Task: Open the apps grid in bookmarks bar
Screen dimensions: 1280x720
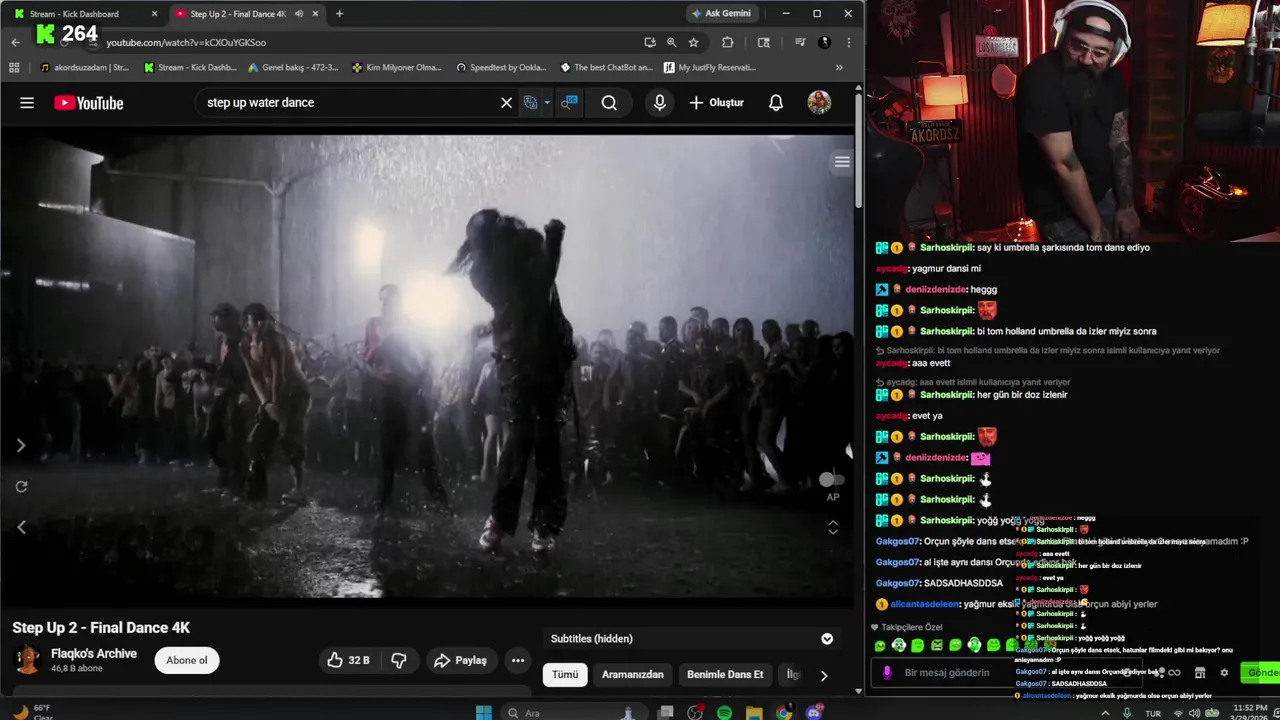Action: click(x=14, y=68)
